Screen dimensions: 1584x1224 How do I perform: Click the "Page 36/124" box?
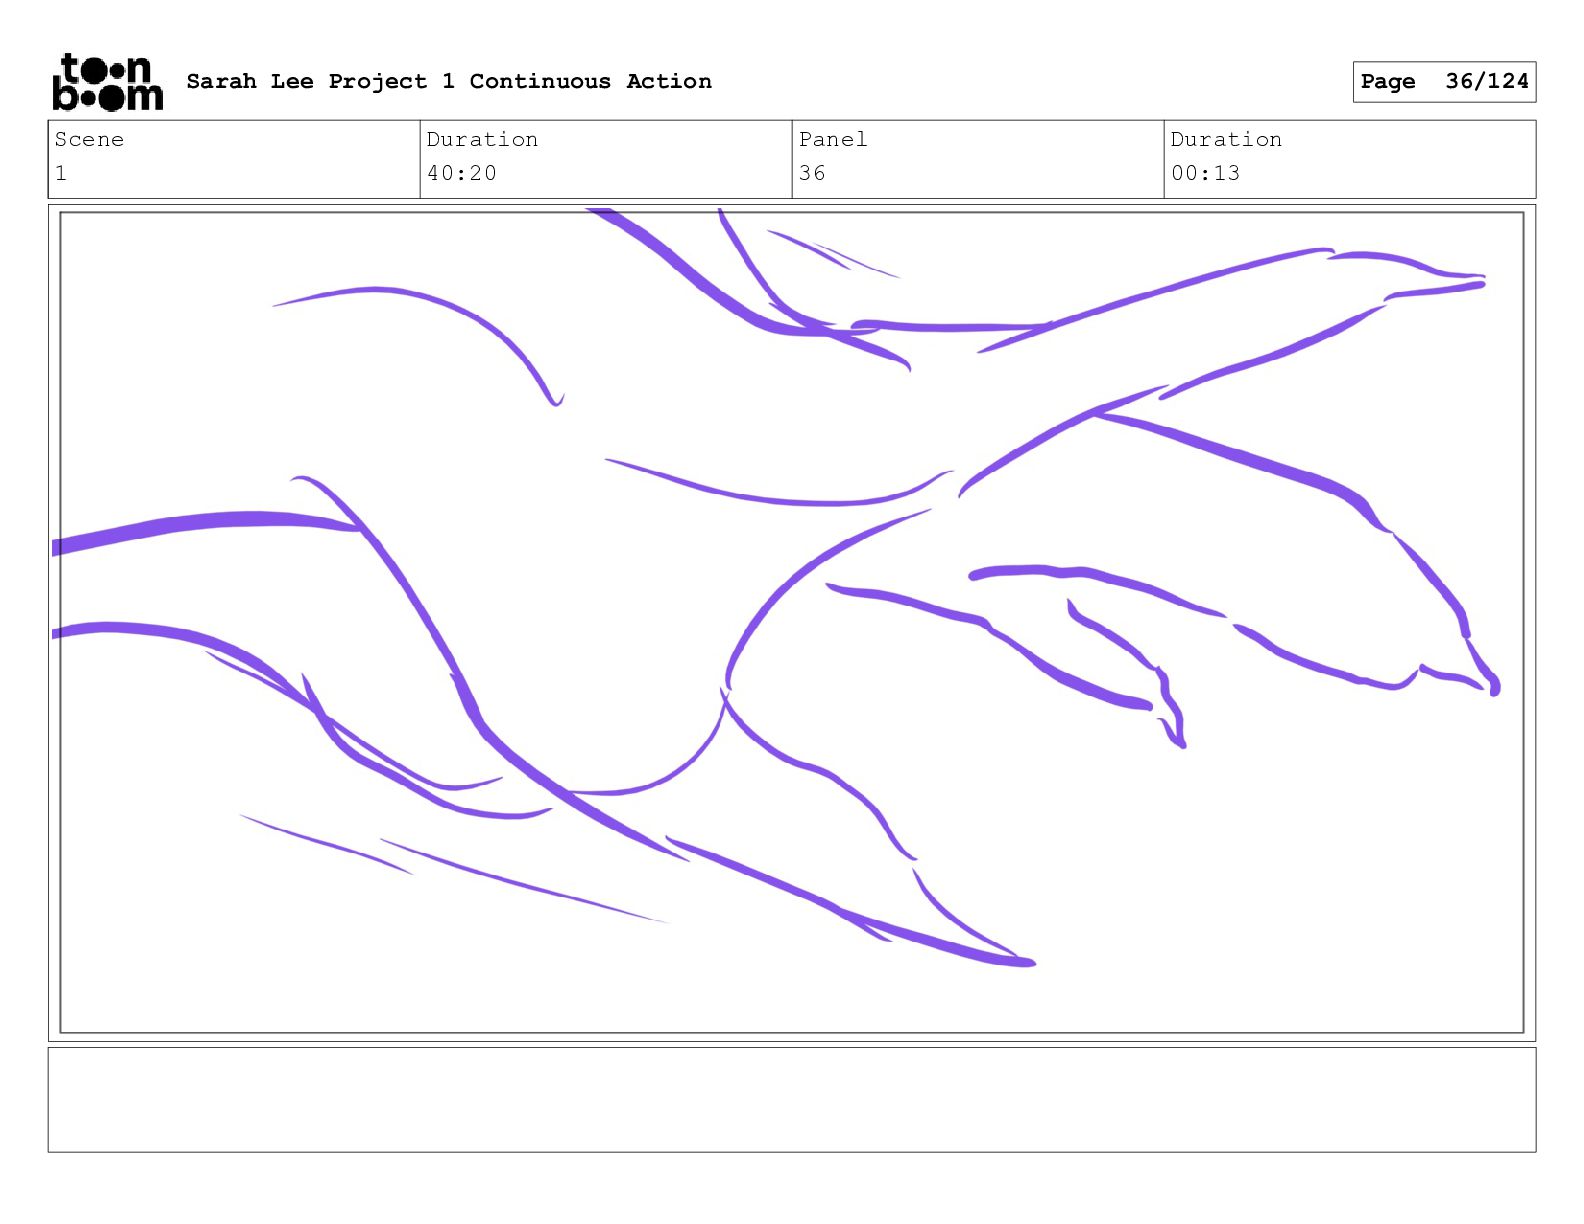tap(1444, 82)
